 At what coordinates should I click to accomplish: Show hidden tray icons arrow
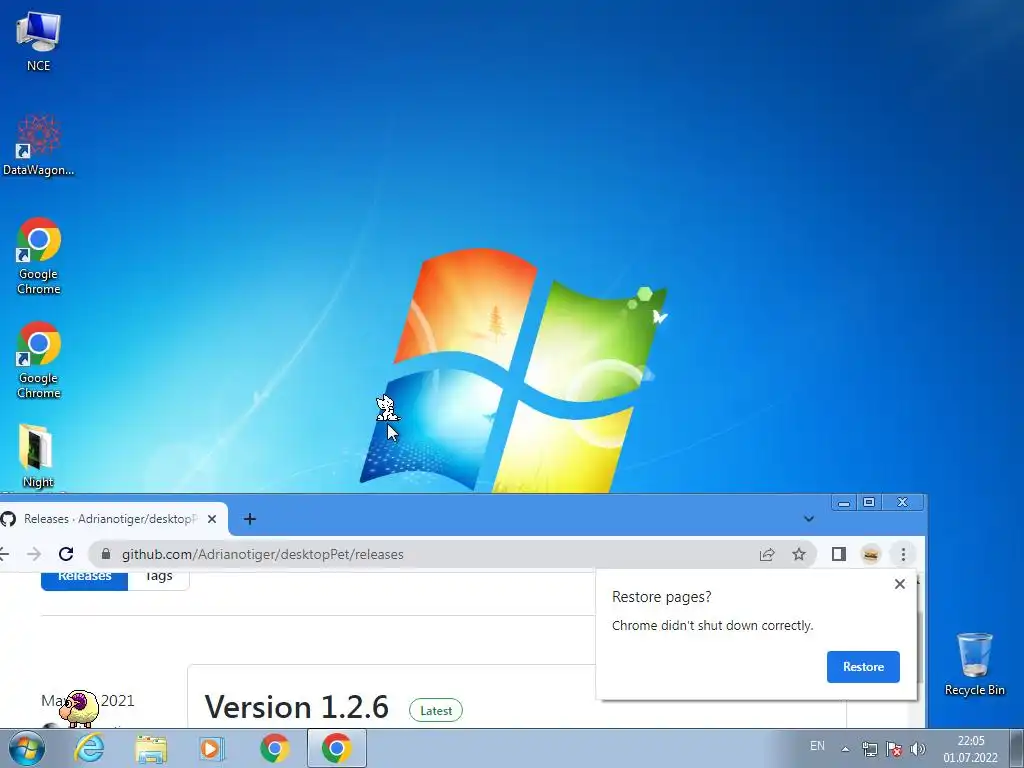point(845,749)
